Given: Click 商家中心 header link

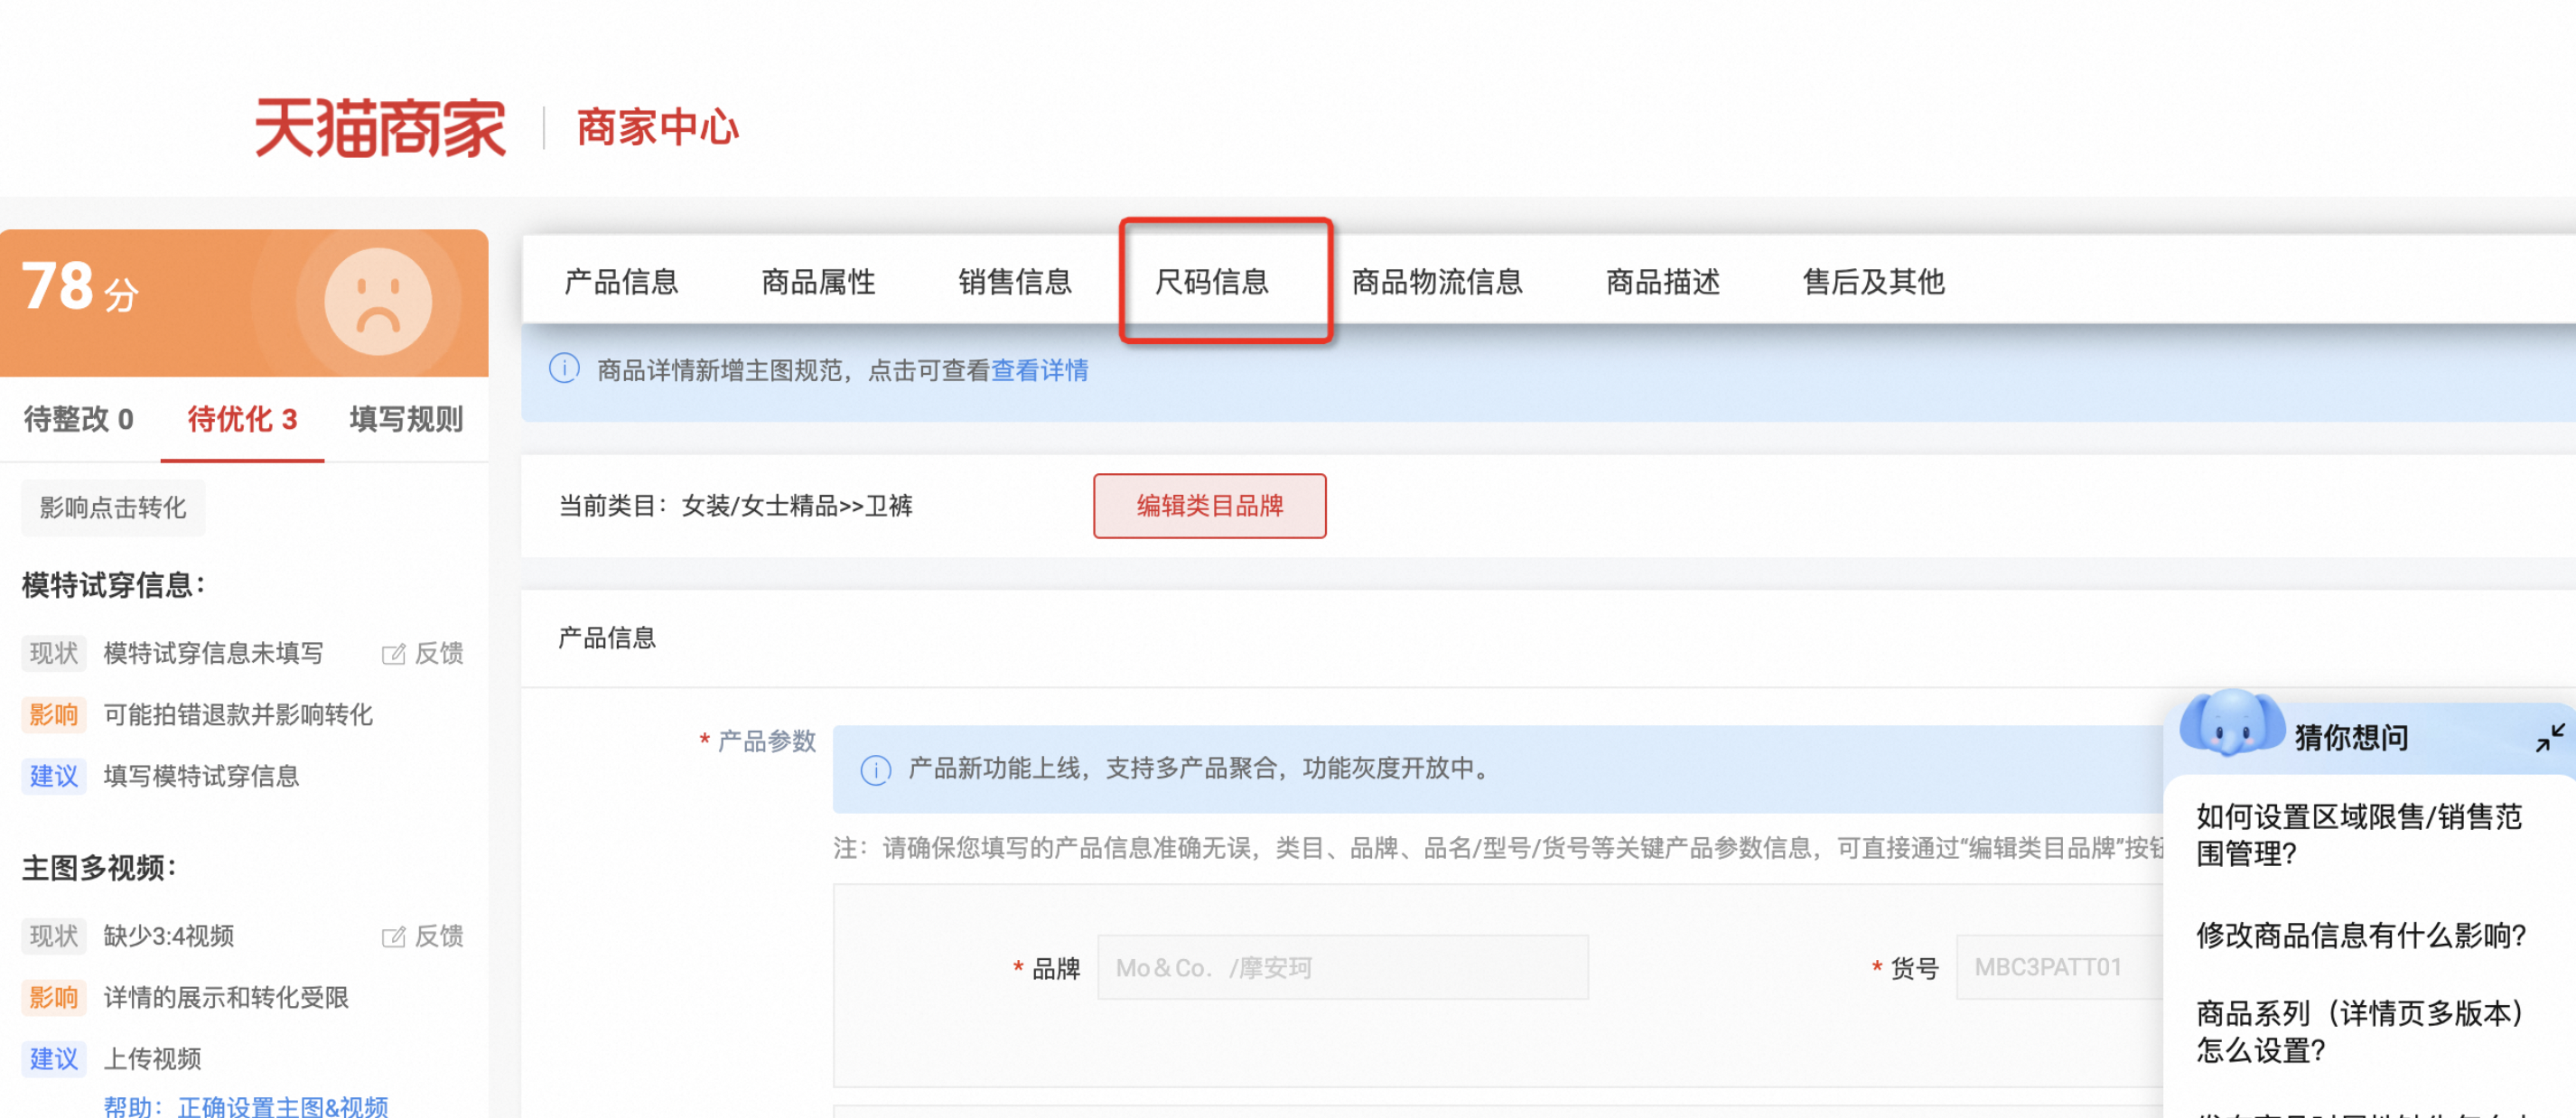Looking at the screenshot, I should coord(657,128).
